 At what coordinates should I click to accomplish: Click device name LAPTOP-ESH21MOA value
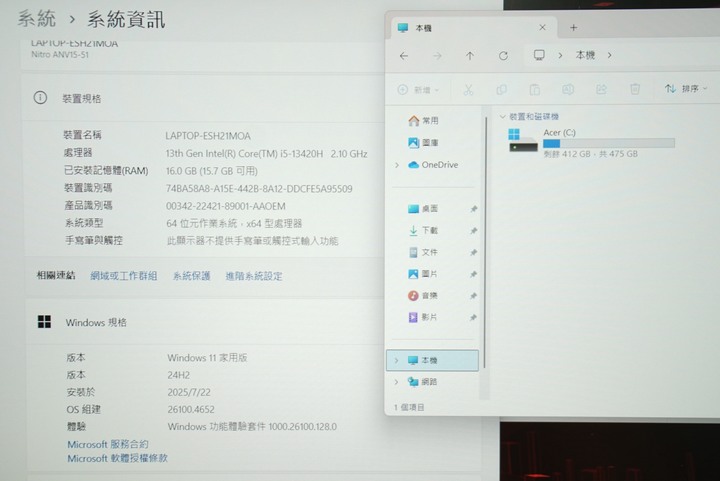coord(208,136)
